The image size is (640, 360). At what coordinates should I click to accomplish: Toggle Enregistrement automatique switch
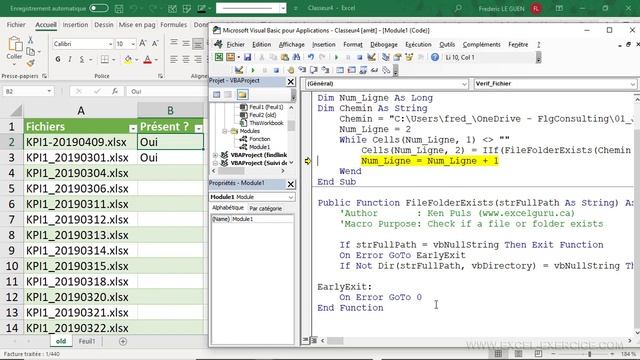pos(99,8)
